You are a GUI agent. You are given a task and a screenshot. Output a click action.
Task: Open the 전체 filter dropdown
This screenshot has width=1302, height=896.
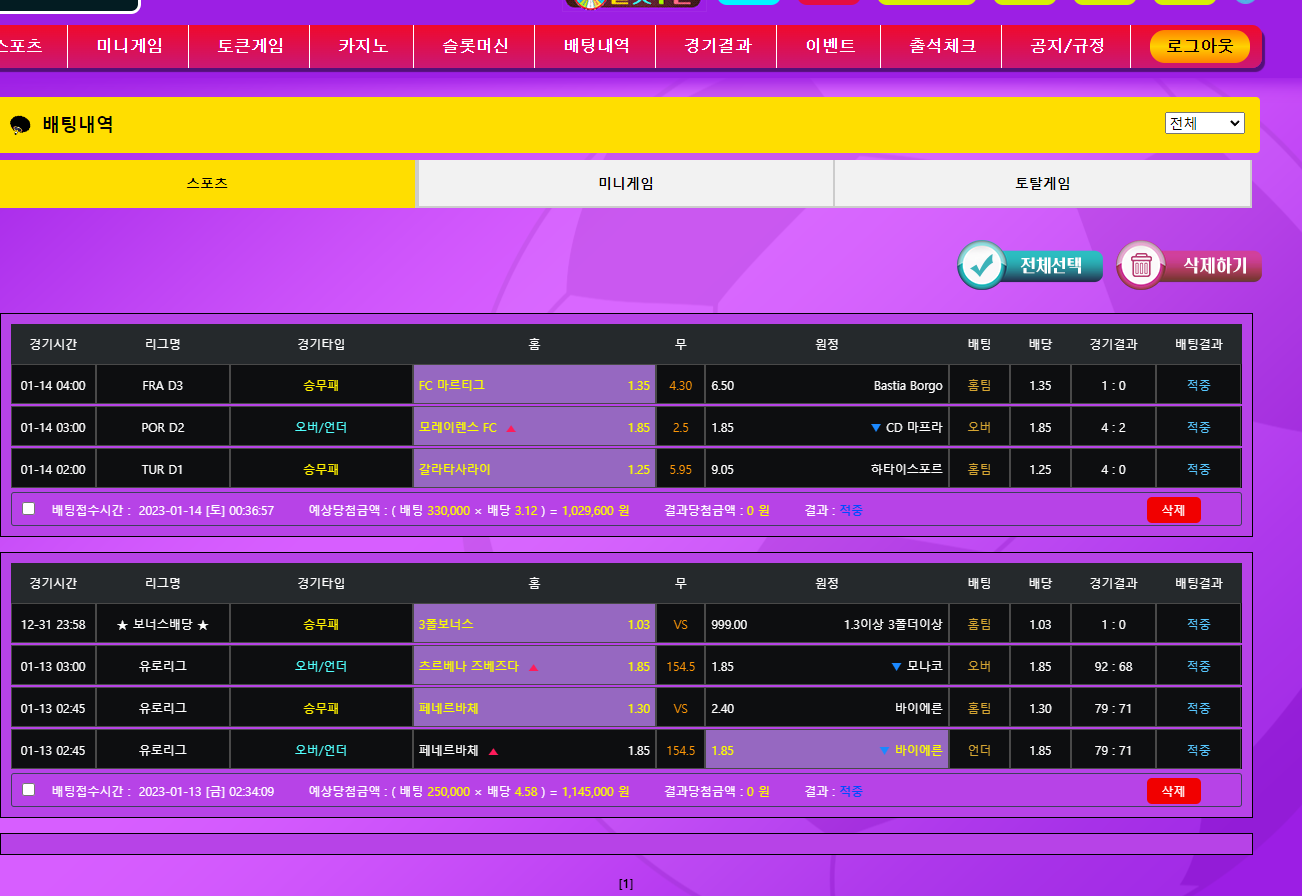click(x=1204, y=123)
